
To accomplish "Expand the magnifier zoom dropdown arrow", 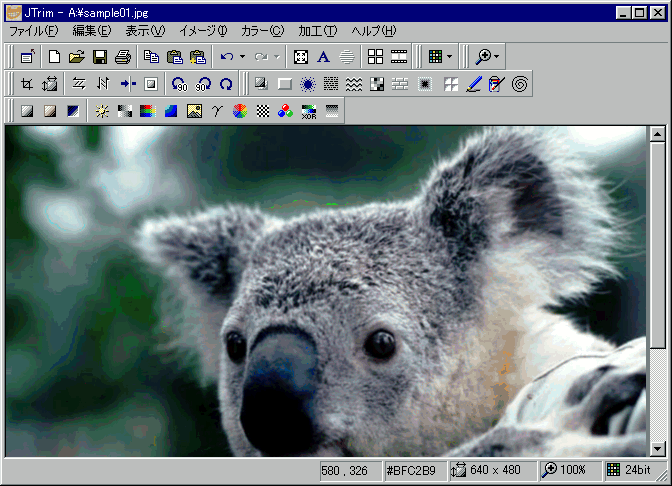I will coord(496,57).
